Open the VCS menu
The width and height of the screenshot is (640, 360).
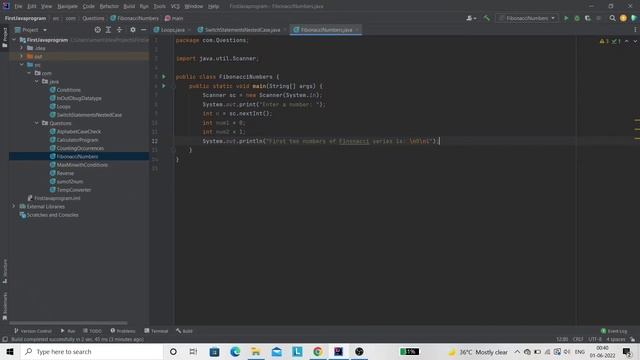175,6
